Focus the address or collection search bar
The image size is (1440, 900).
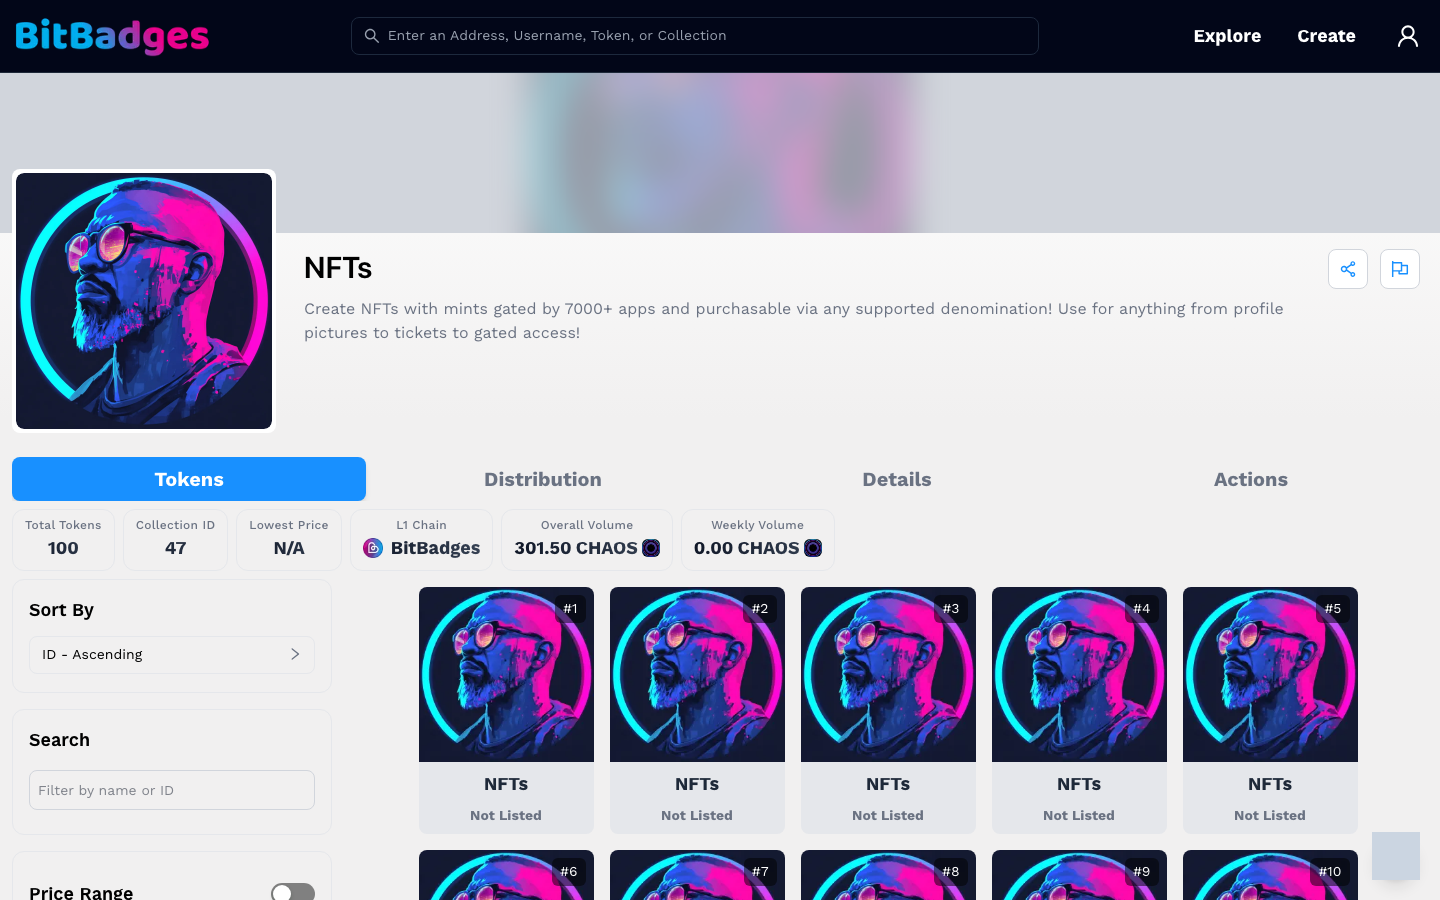pos(695,36)
